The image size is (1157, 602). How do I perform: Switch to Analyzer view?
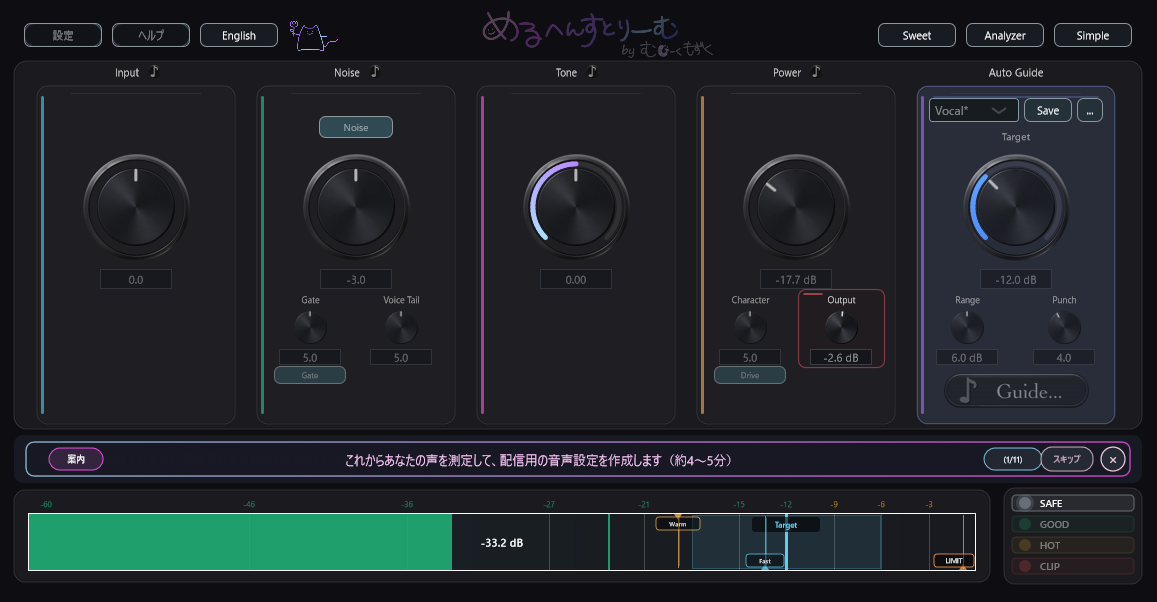tap(1005, 35)
